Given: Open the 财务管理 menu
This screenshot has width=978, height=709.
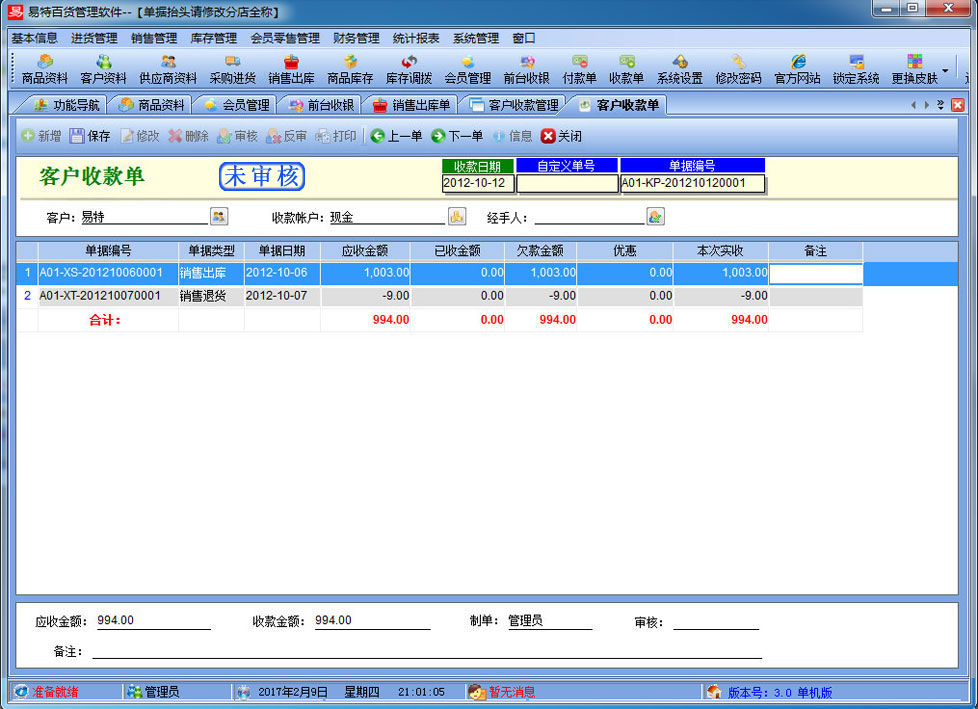Looking at the screenshot, I should pyautogui.click(x=356, y=38).
